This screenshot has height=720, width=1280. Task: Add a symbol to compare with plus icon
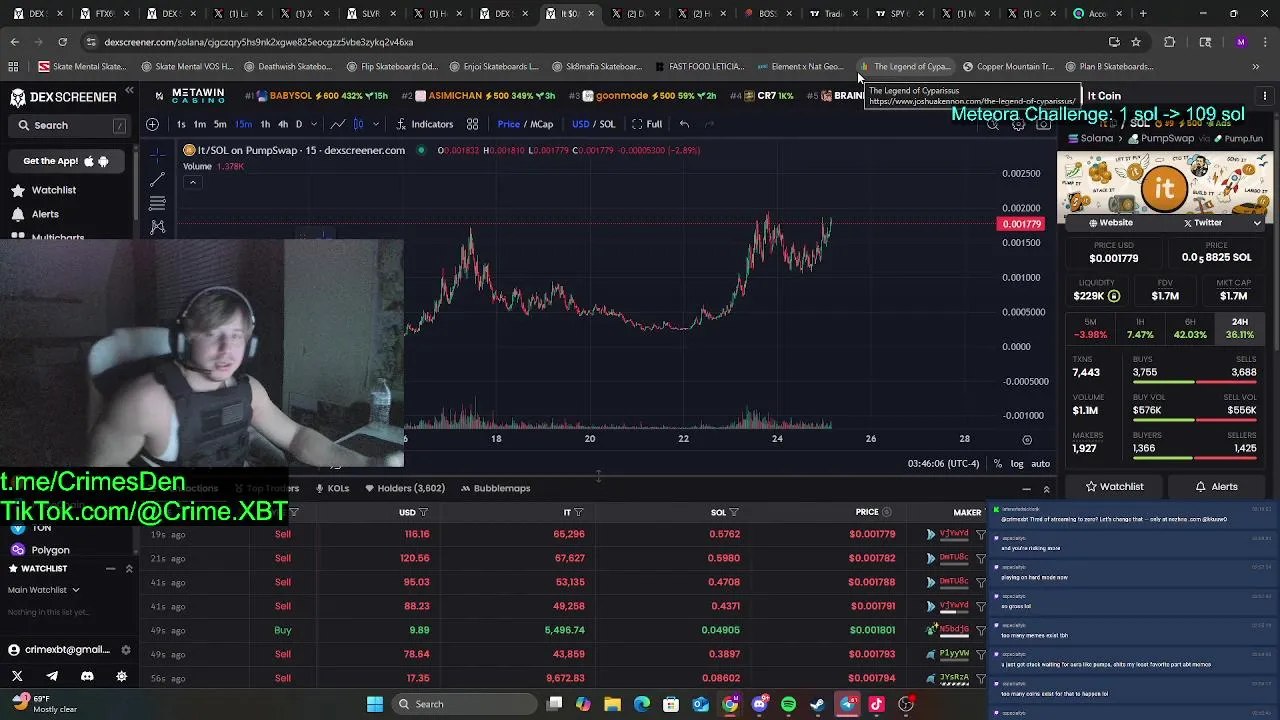click(152, 124)
